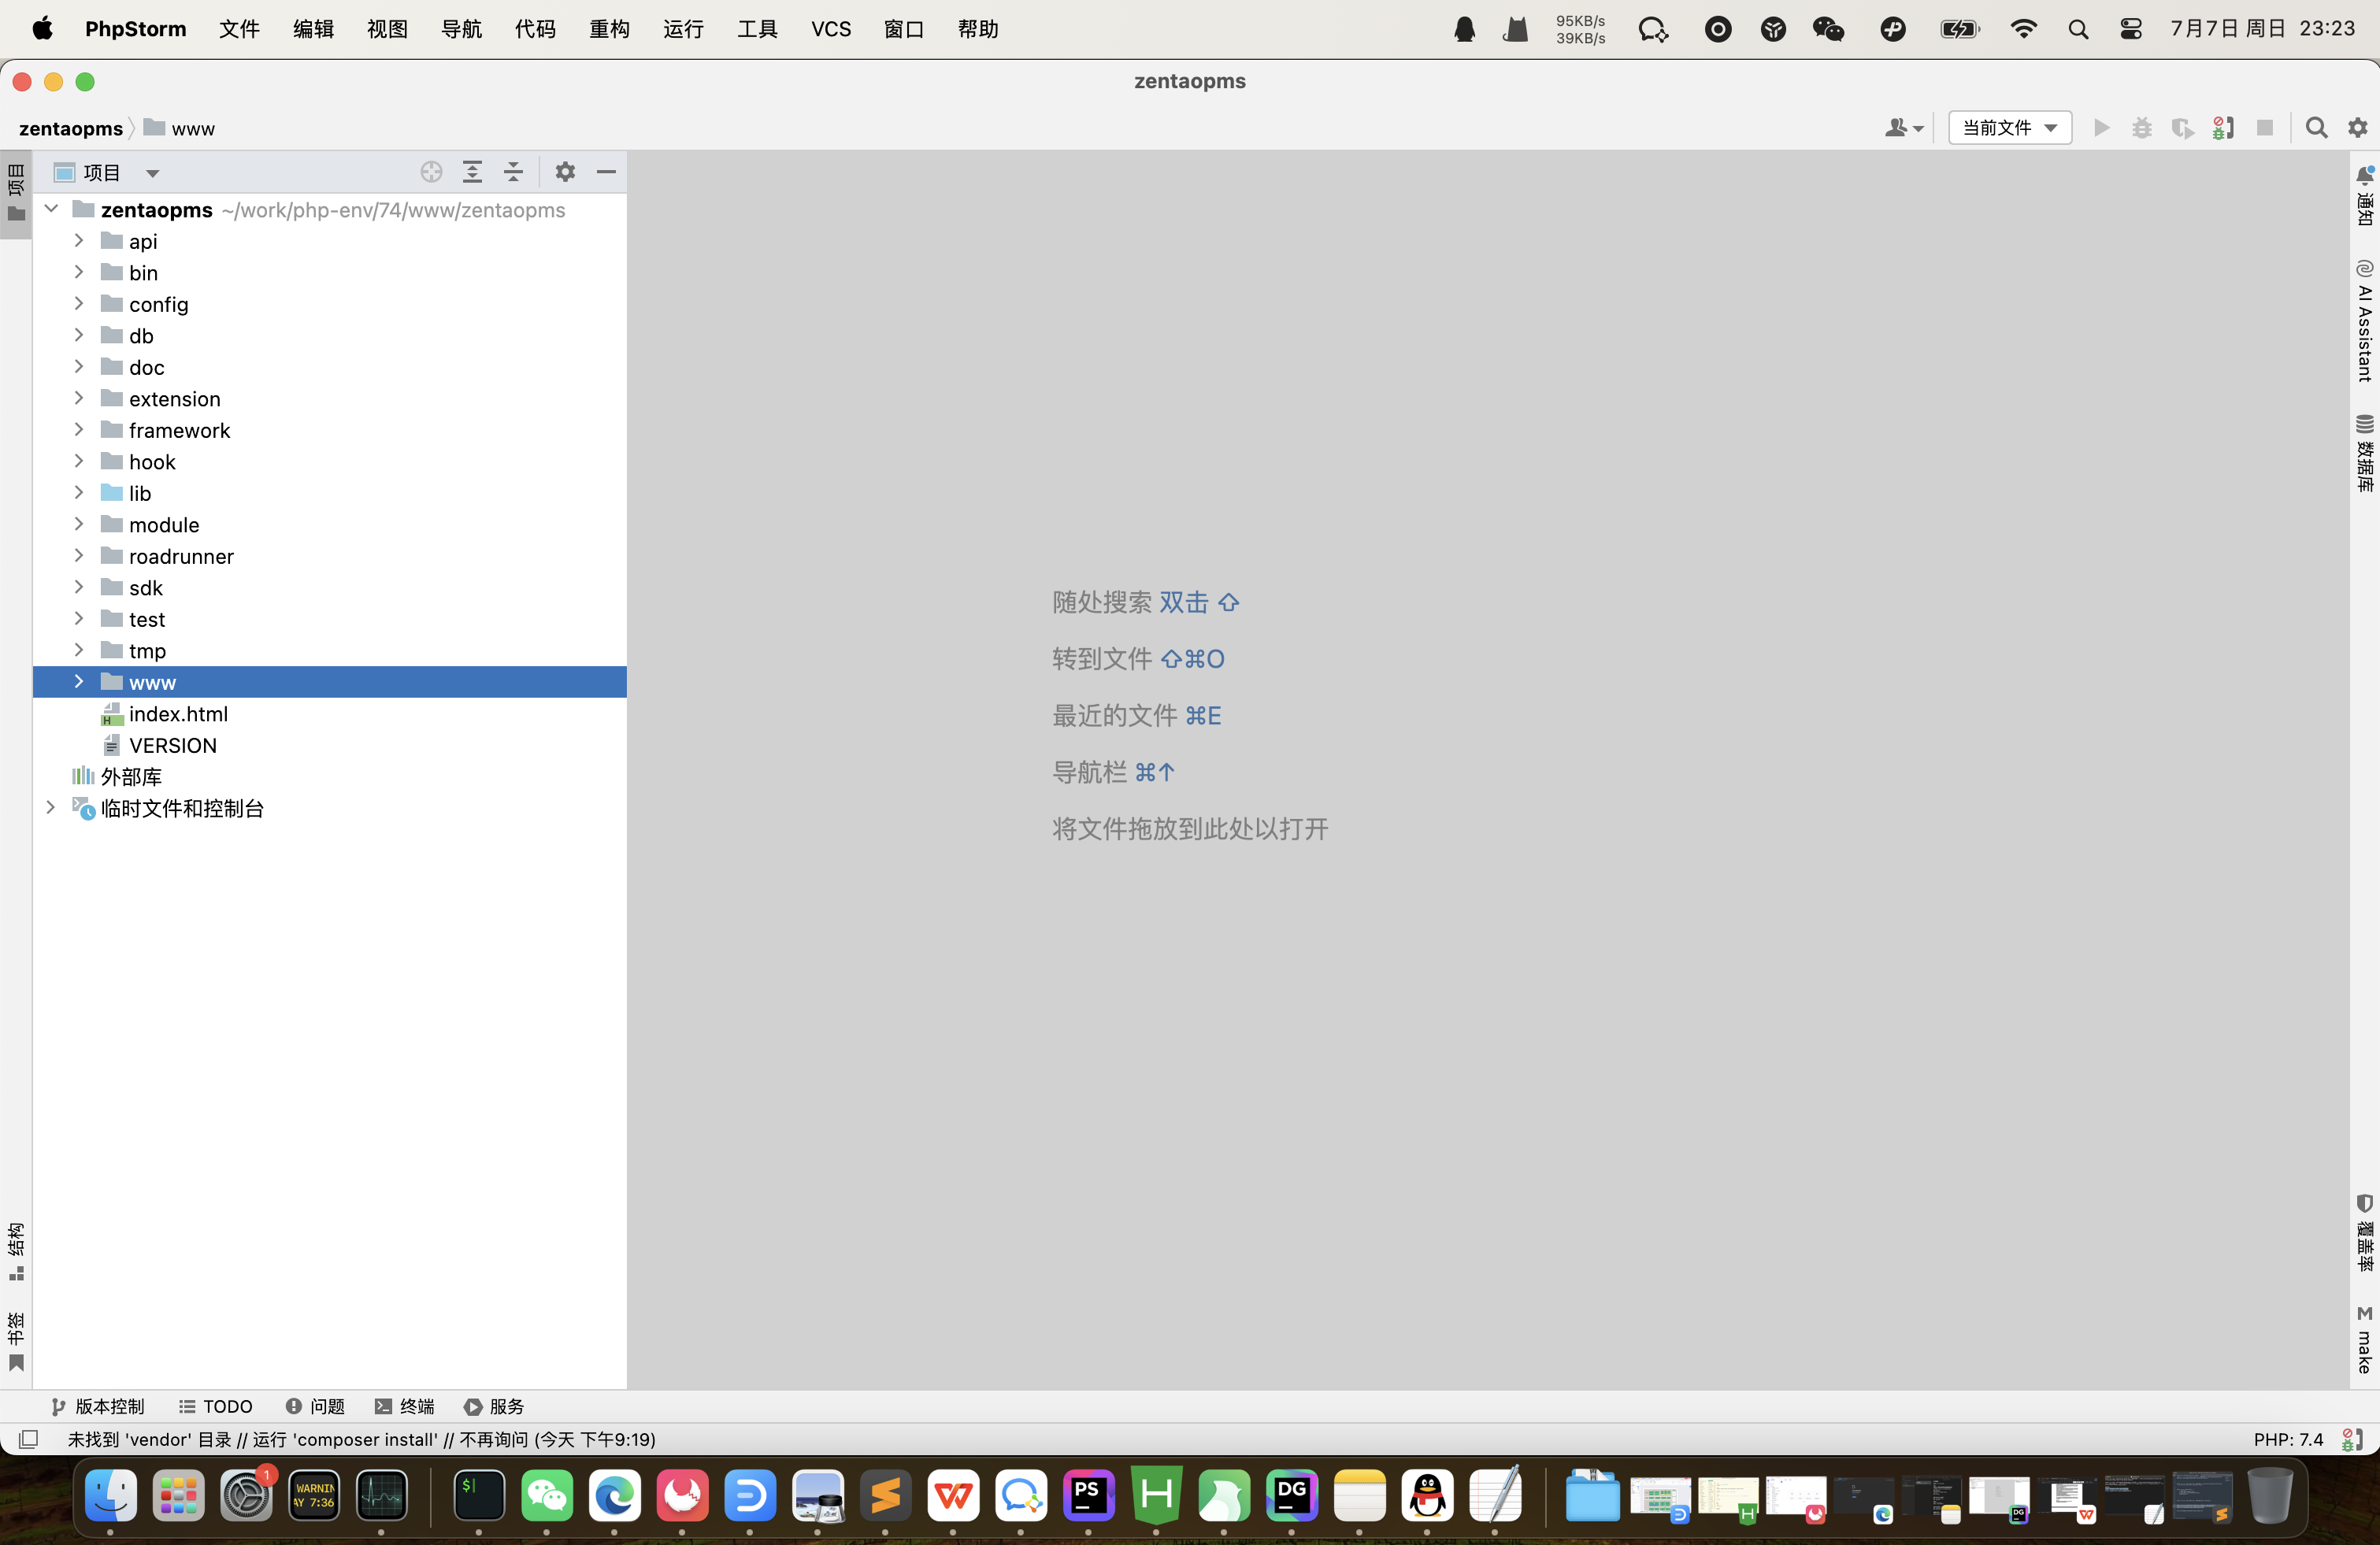The width and height of the screenshot is (2380, 1545).
Task: Click the Debug bug icon in toolbar
Action: [2142, 128]
